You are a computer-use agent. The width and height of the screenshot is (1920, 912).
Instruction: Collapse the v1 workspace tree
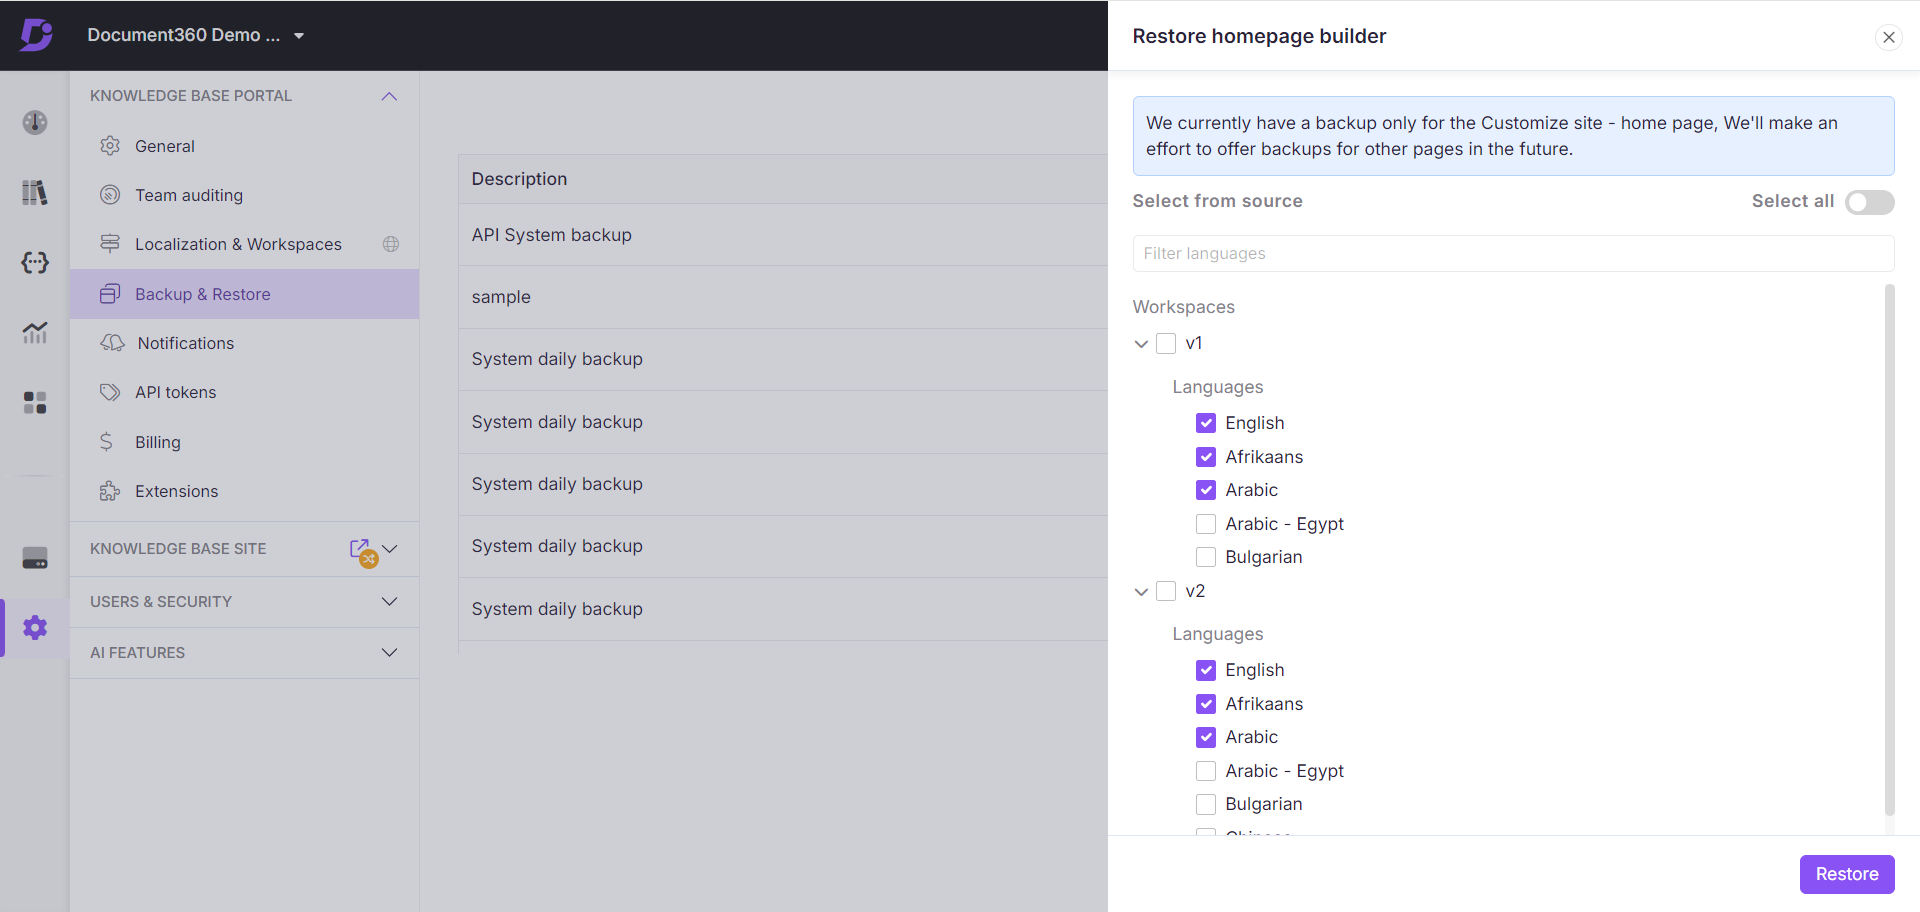1141,344
